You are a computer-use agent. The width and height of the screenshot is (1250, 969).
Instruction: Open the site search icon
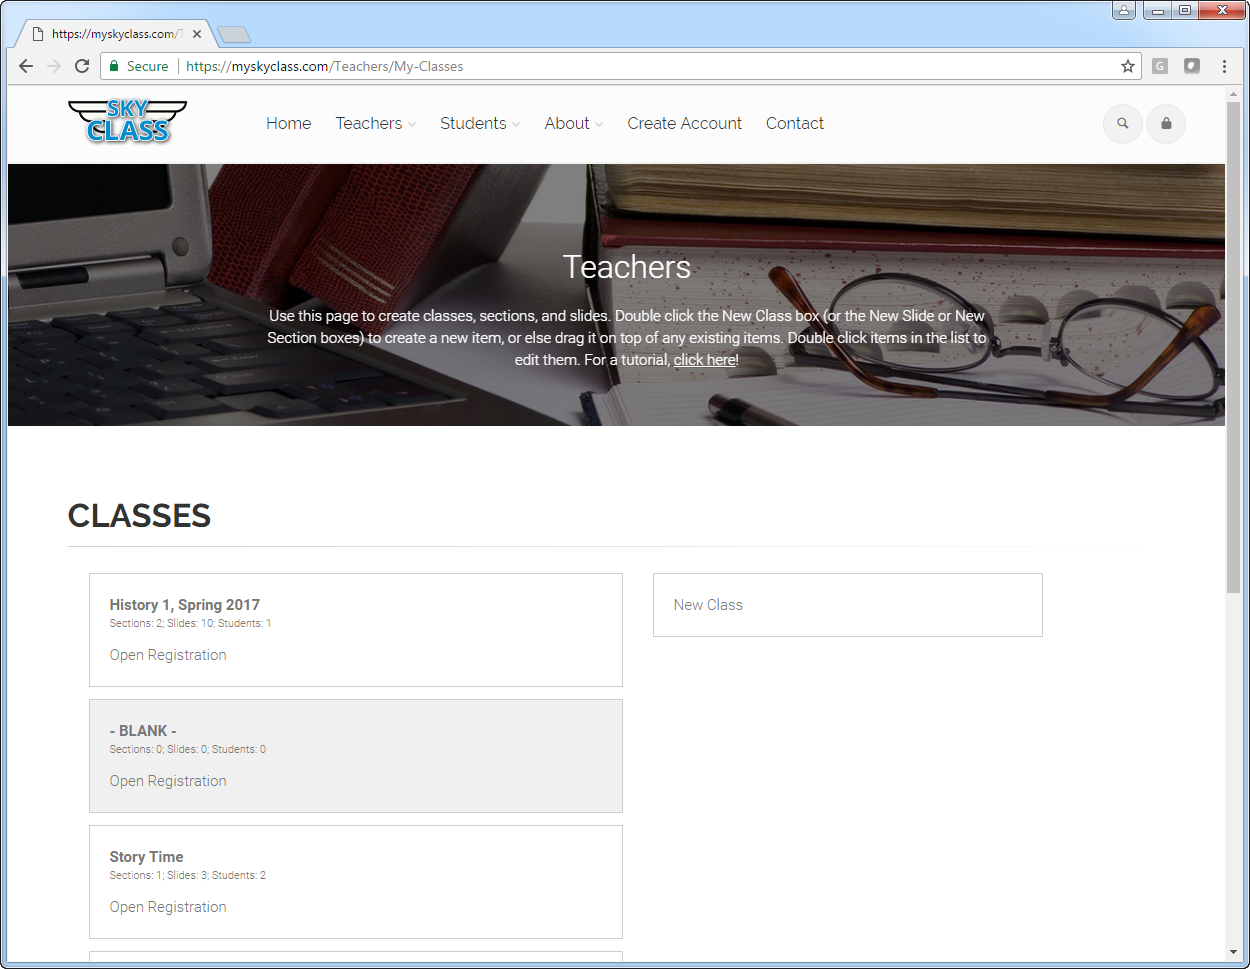pyautogui.click(x=1123, y=124)
